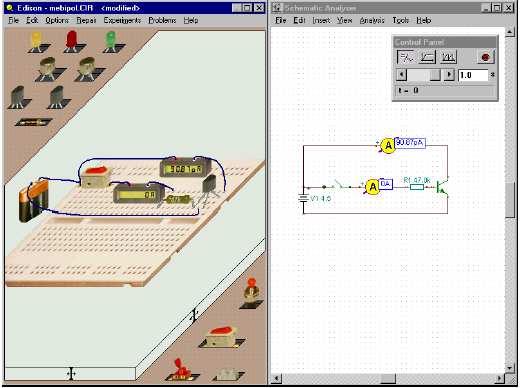Click the red record button in the Control Panel
Image resolution: width=520 pixels, height=388 pixels.
tap(486, 57)
